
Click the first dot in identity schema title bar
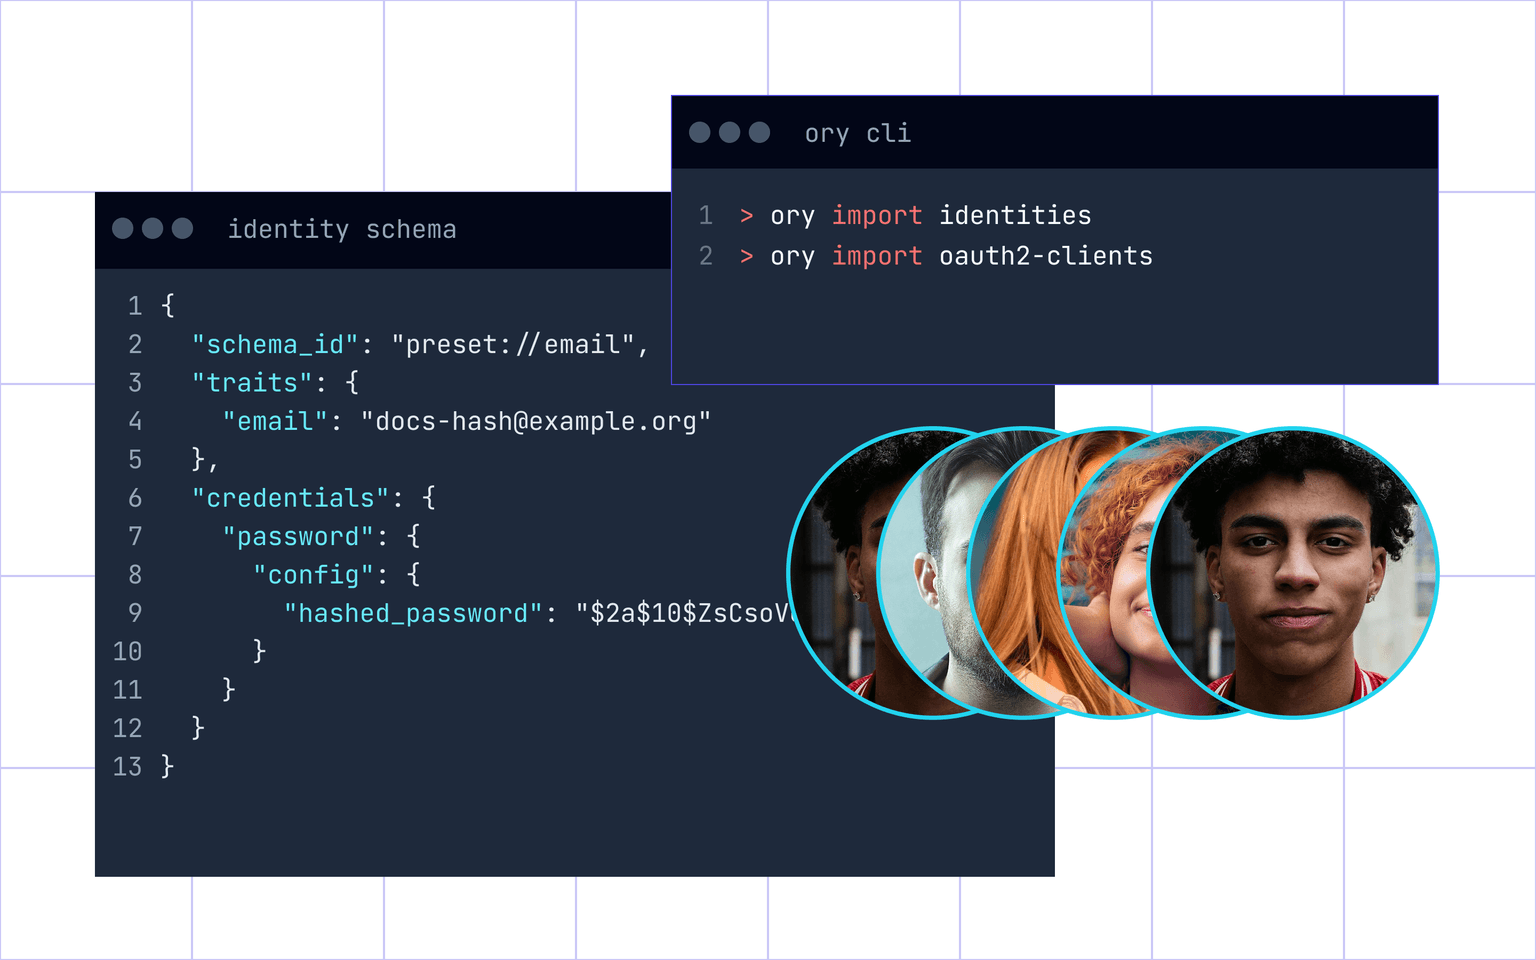(123, 228)
